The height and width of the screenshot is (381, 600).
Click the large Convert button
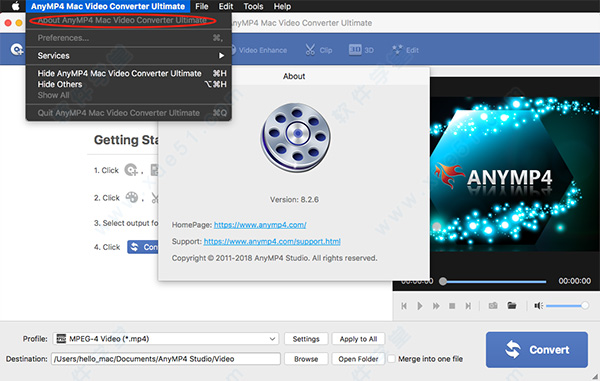tap(536, 350)
